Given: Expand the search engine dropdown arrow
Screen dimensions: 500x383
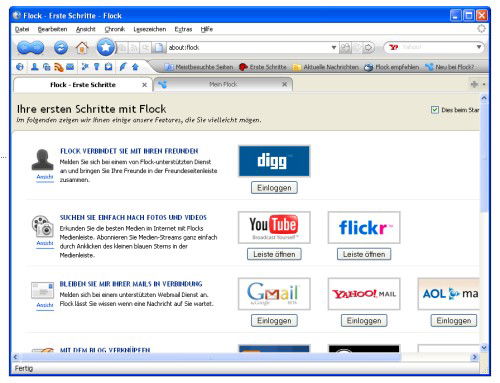Looking at the screenshot, I should click(479, 47).
